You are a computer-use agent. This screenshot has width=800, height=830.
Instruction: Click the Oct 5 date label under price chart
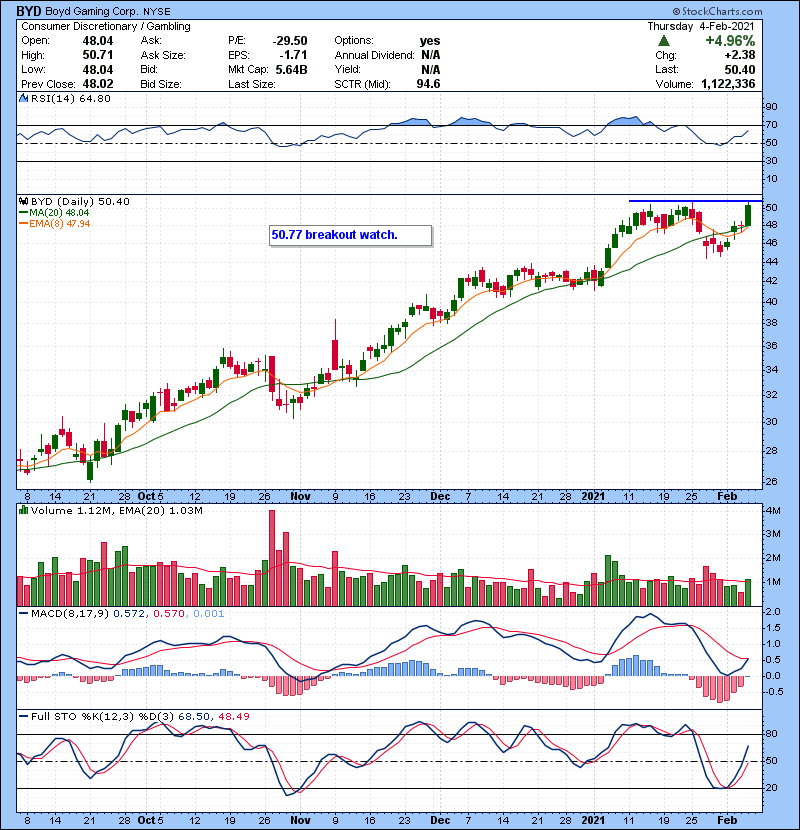[x=150, y=497]
